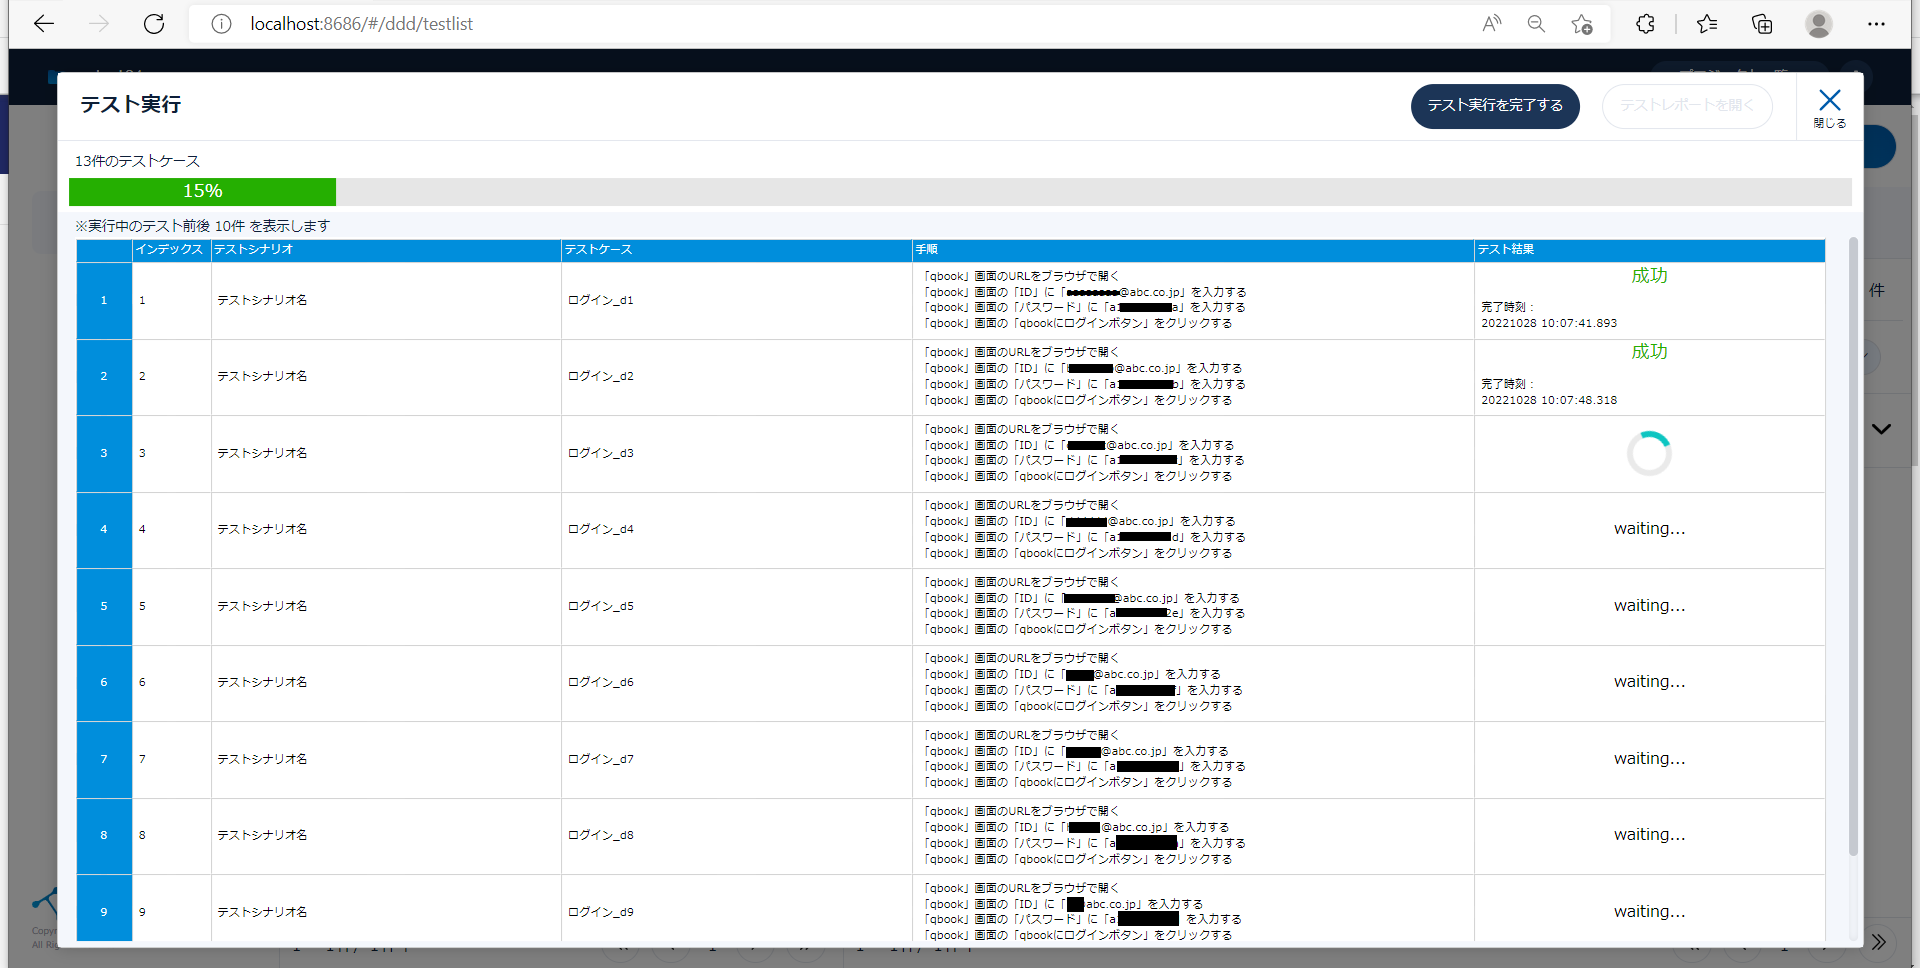Open the browser extensions icon
1920x968 pixels.
(1645, 24)
